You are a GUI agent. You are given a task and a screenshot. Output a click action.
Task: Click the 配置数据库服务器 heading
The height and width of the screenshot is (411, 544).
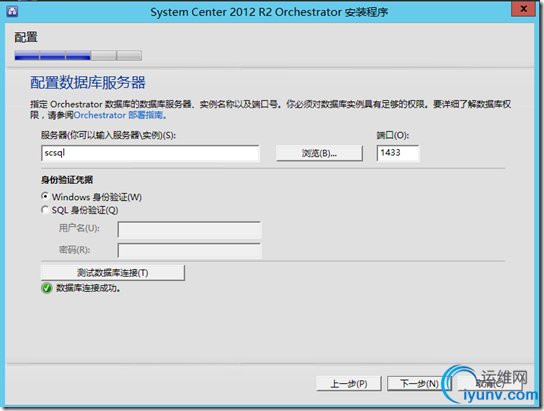click(88, 83)
